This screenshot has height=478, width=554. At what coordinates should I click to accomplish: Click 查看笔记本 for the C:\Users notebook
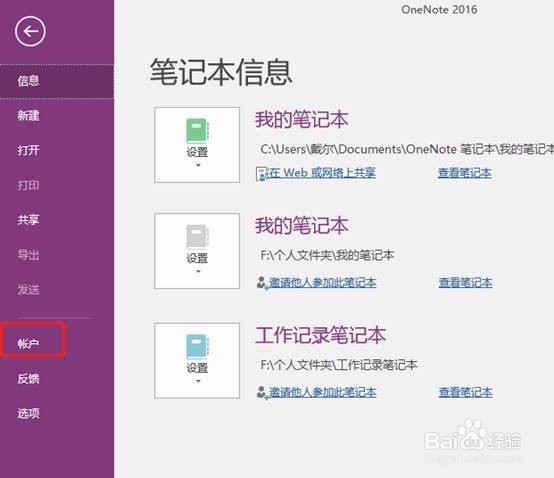(x=465, y=173)
